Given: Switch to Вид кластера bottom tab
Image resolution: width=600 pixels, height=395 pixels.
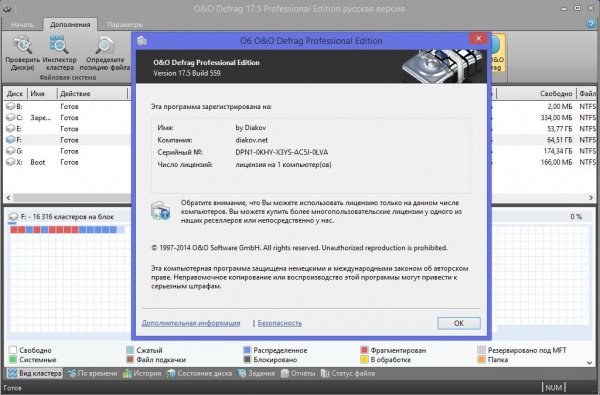Looking at the screenshot, I should coord(34,373).
